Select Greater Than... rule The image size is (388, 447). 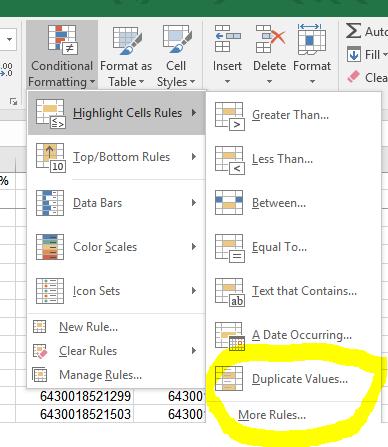point(293,115)
